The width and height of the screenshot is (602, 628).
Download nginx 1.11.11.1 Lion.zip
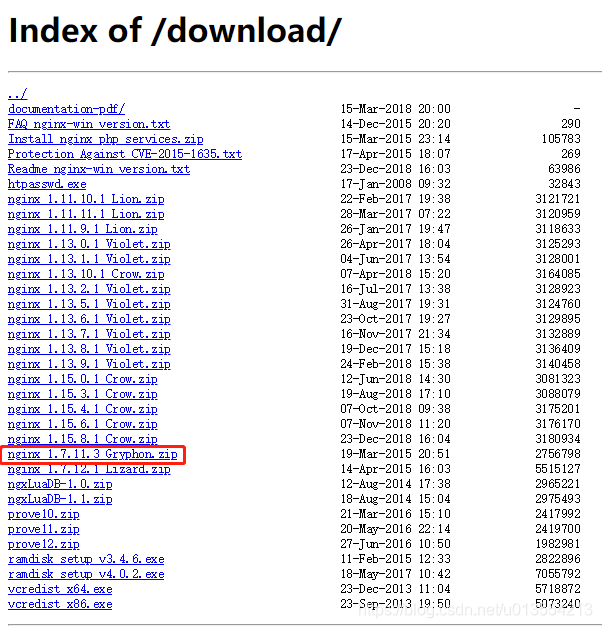(x=86, y=214)
